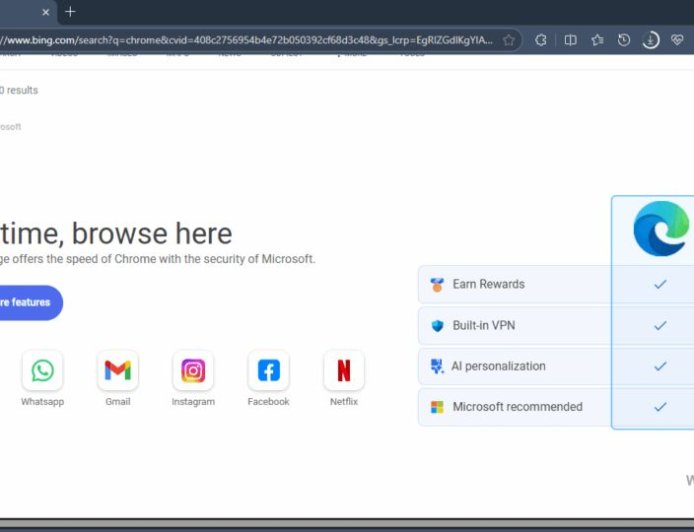Viewport: 694px width, 532px height.
Task: Toggle split screen view icon
Action: click(x=571, y=40)
